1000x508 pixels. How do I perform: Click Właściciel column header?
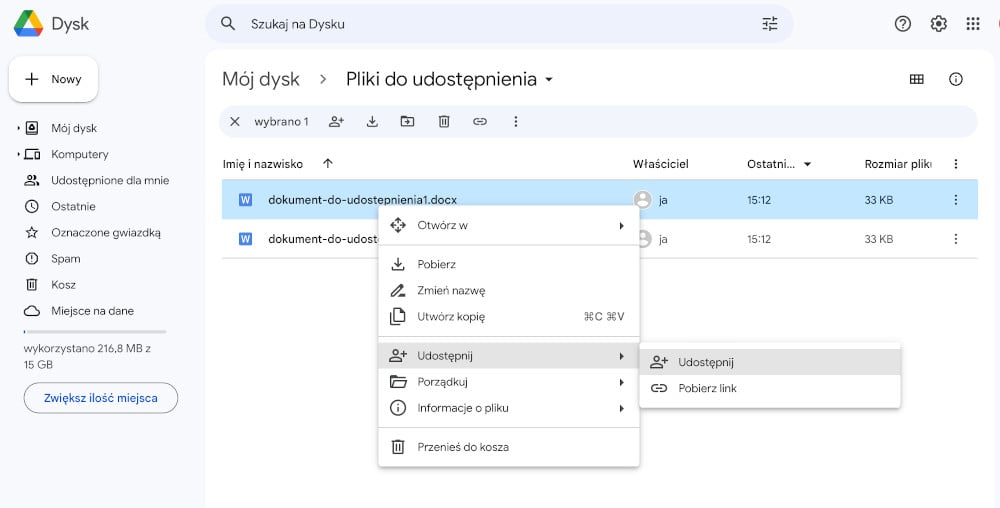pyautogui.click(x=661, y=164)
